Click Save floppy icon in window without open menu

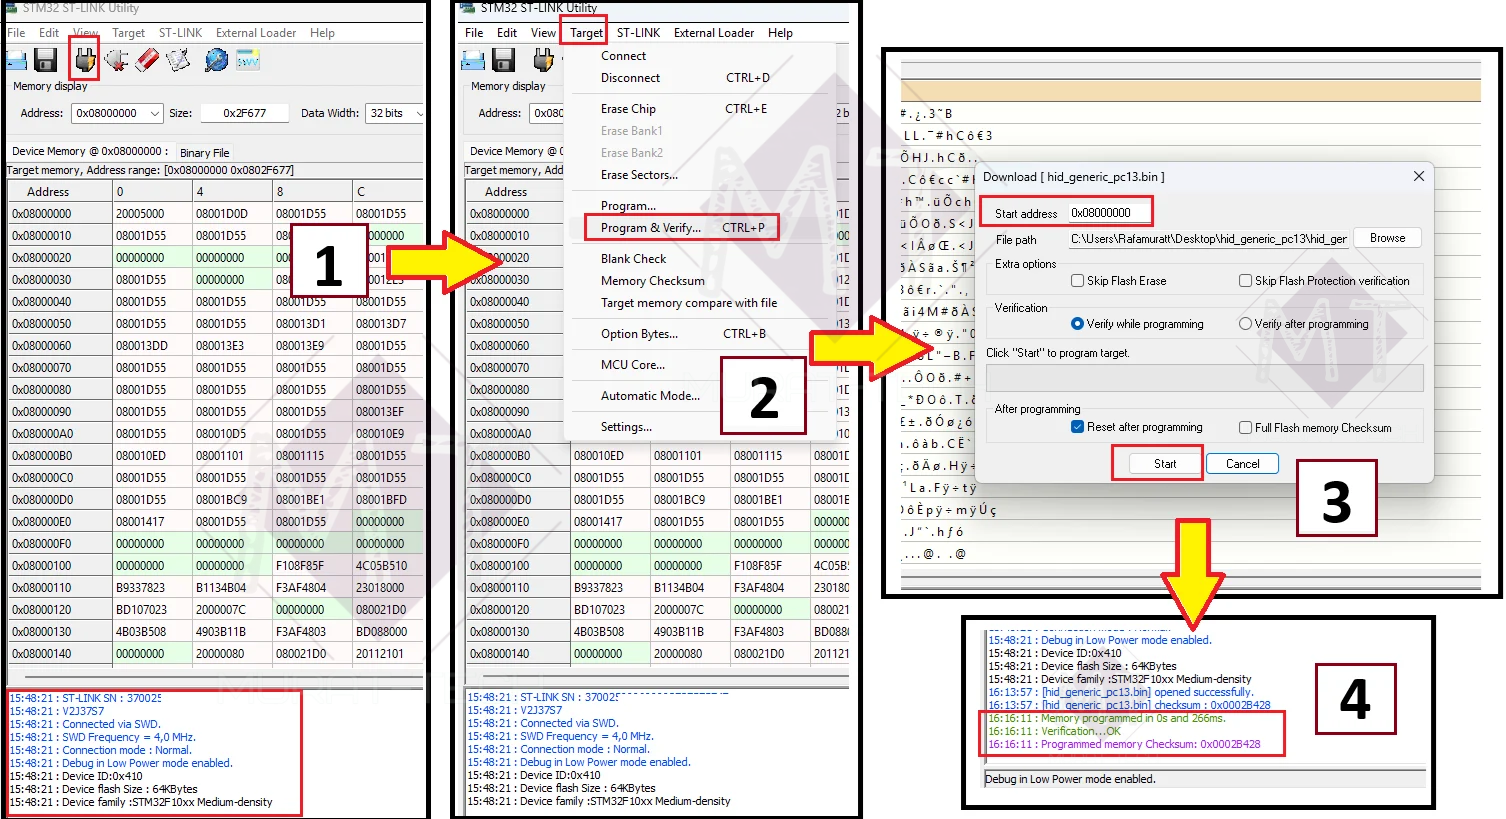[x=46, y=61]
